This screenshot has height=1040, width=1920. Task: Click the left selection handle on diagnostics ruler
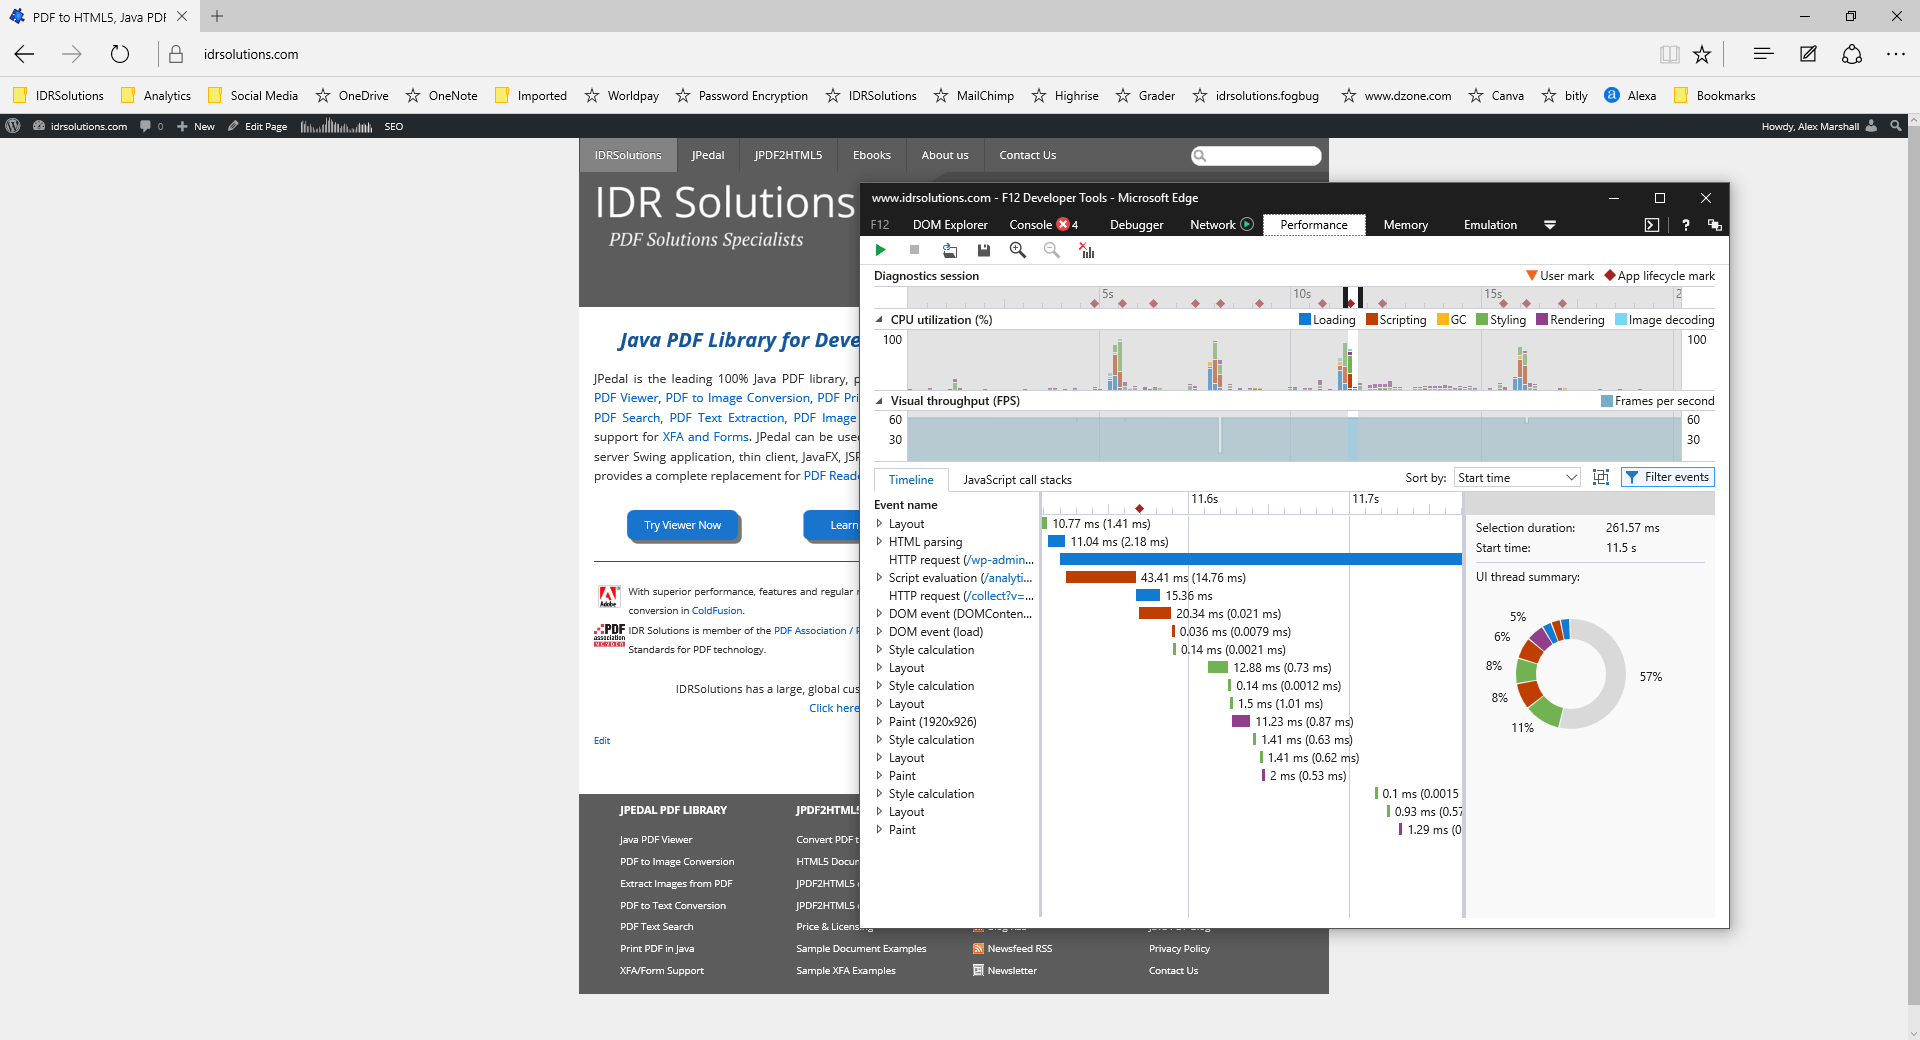coord(1346,296)
